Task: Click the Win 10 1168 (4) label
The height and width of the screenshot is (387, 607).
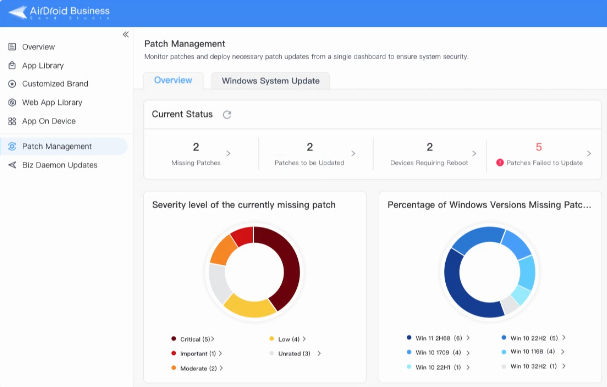Action: pyautogui.click(x=533, y=351)
